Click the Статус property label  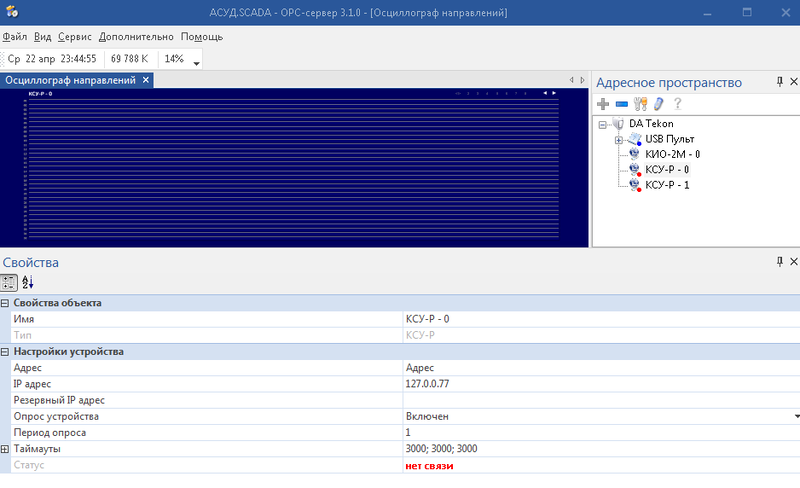point(29,465)
